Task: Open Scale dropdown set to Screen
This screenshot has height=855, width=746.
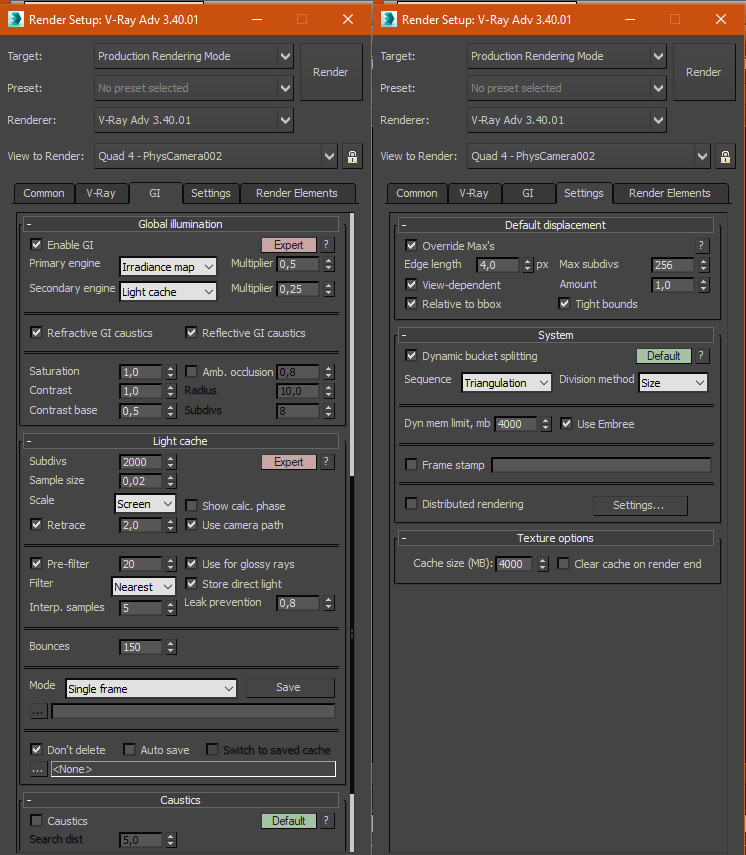Action: point(145,504)
